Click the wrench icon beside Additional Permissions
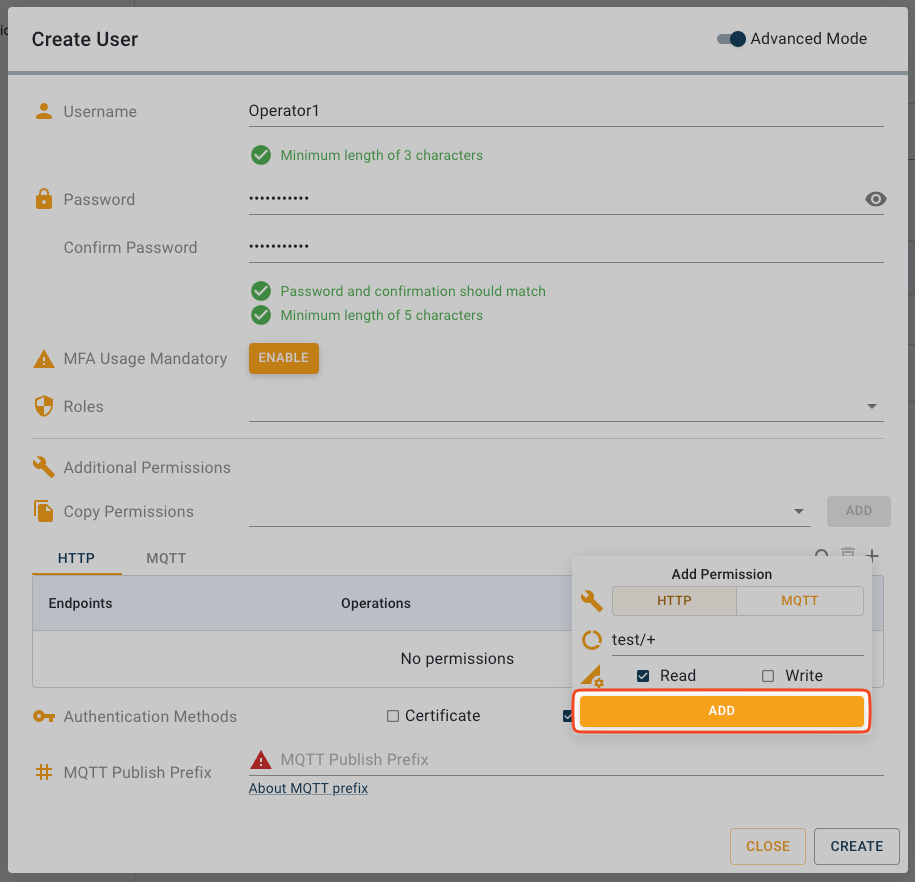 (x=43, y=467)
